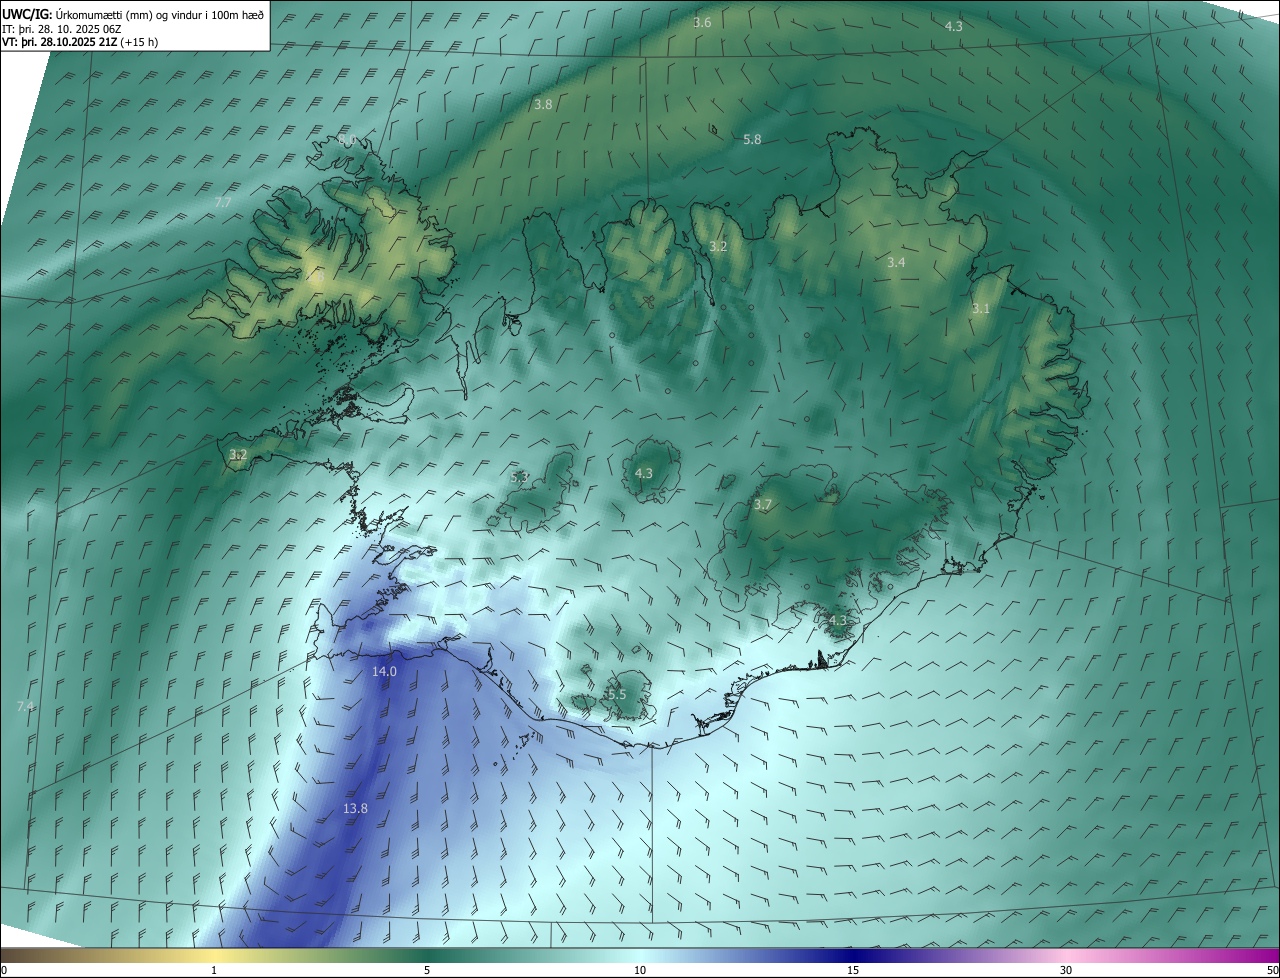Image resolution: width=1280 pixels, height=978 pixels.
Task: Click the 5.5 value label
Action: 617,694
